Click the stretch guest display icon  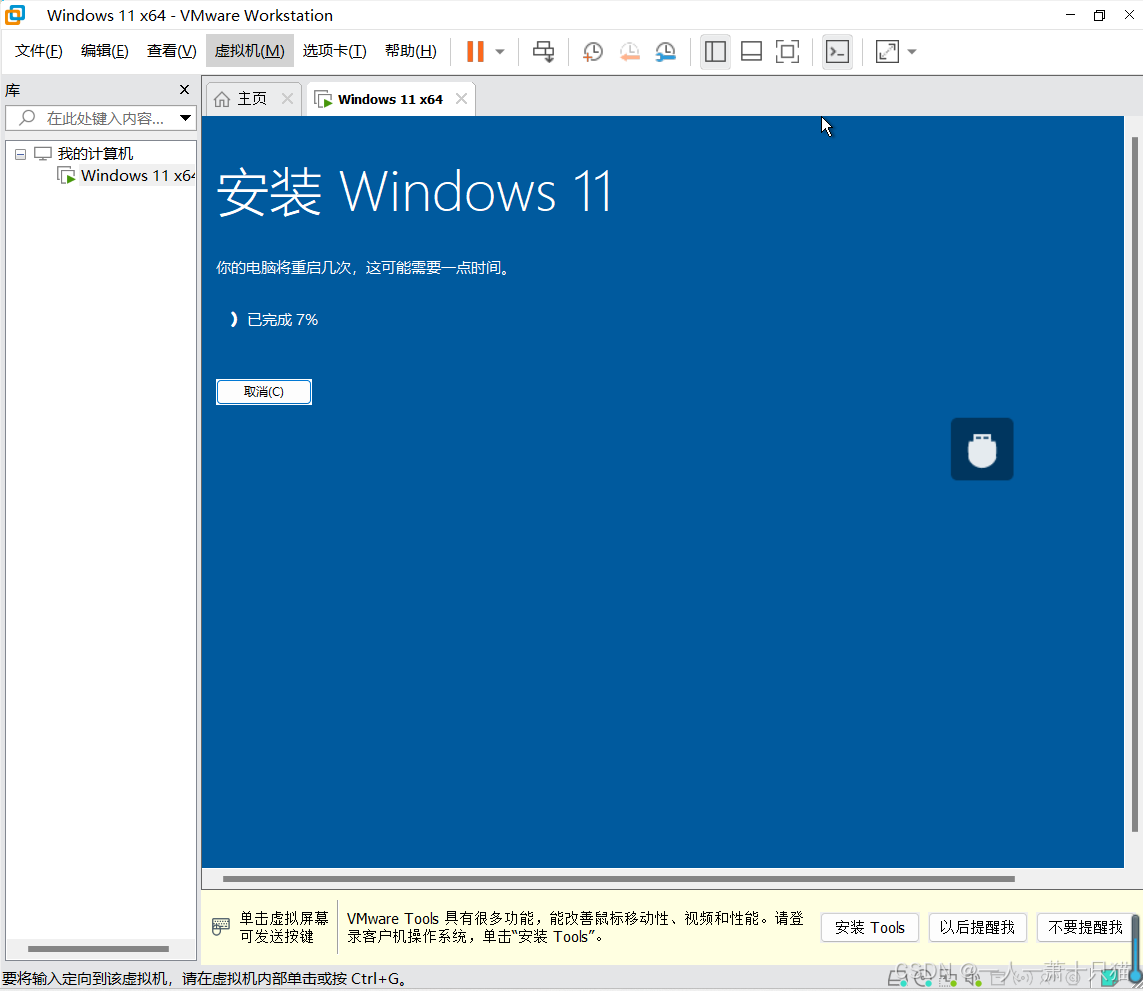coord(887,52)
